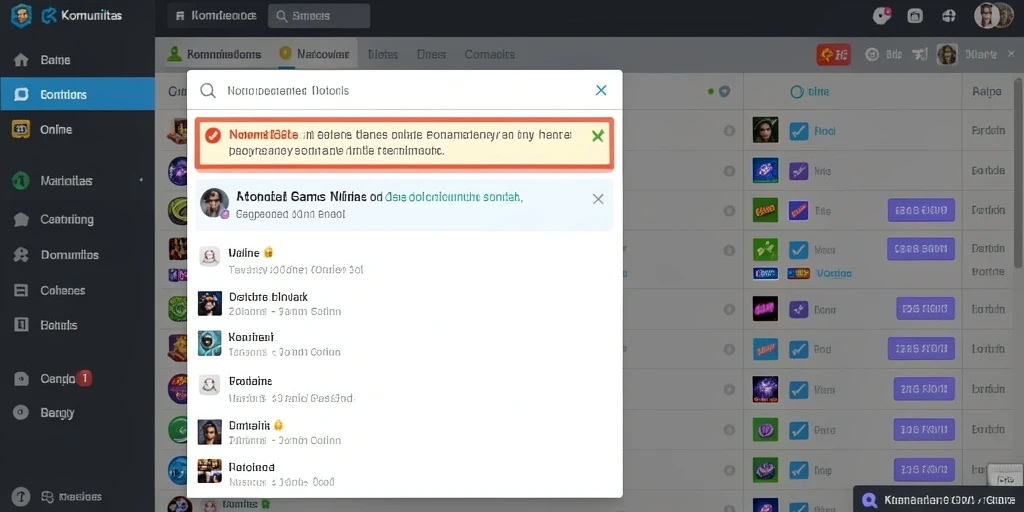The height and width of the screenshot is (512, 1024).
Task: Click the top bar Search field
Action: pos(319,16)
